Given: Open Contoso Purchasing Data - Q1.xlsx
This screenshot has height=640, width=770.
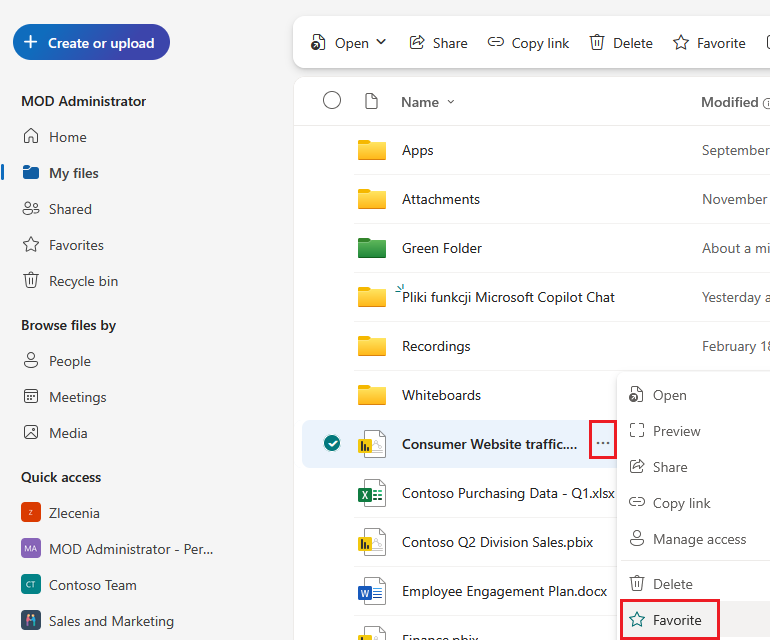Looking at the screenshot, I should tap(508, 493).
